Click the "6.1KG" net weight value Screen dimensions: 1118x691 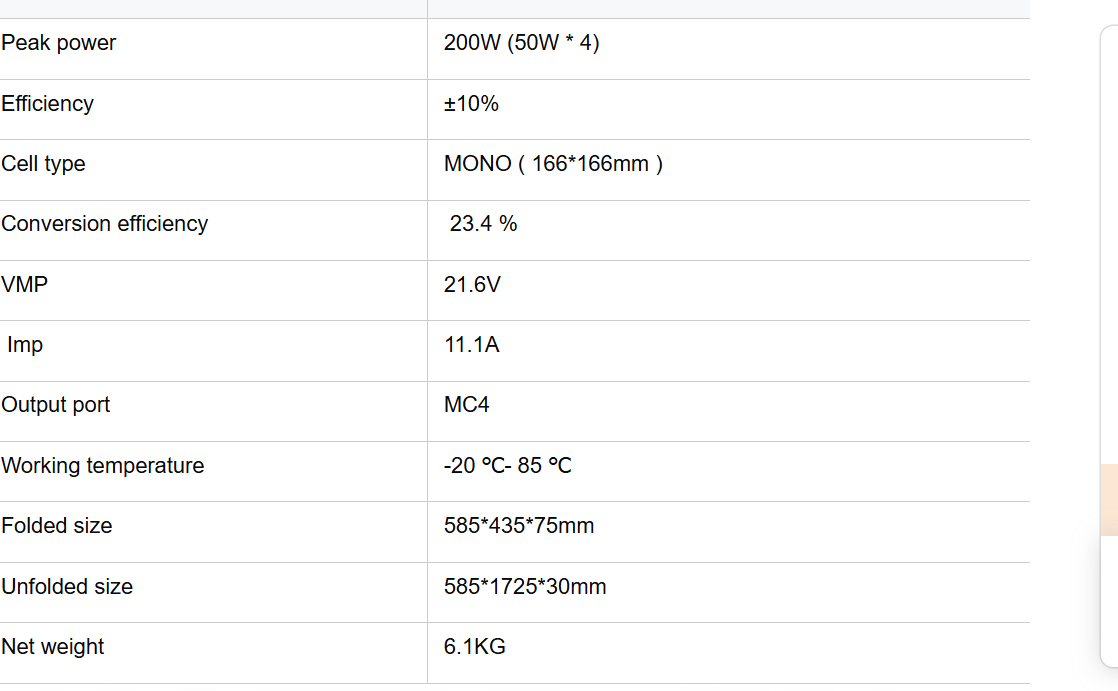(x=475, y=647)
